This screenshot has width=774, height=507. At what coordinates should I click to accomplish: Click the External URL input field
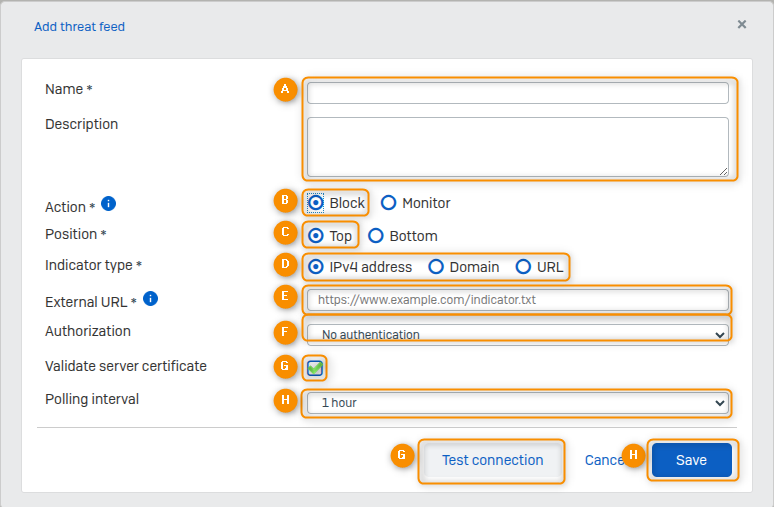(x=517, y=299)
